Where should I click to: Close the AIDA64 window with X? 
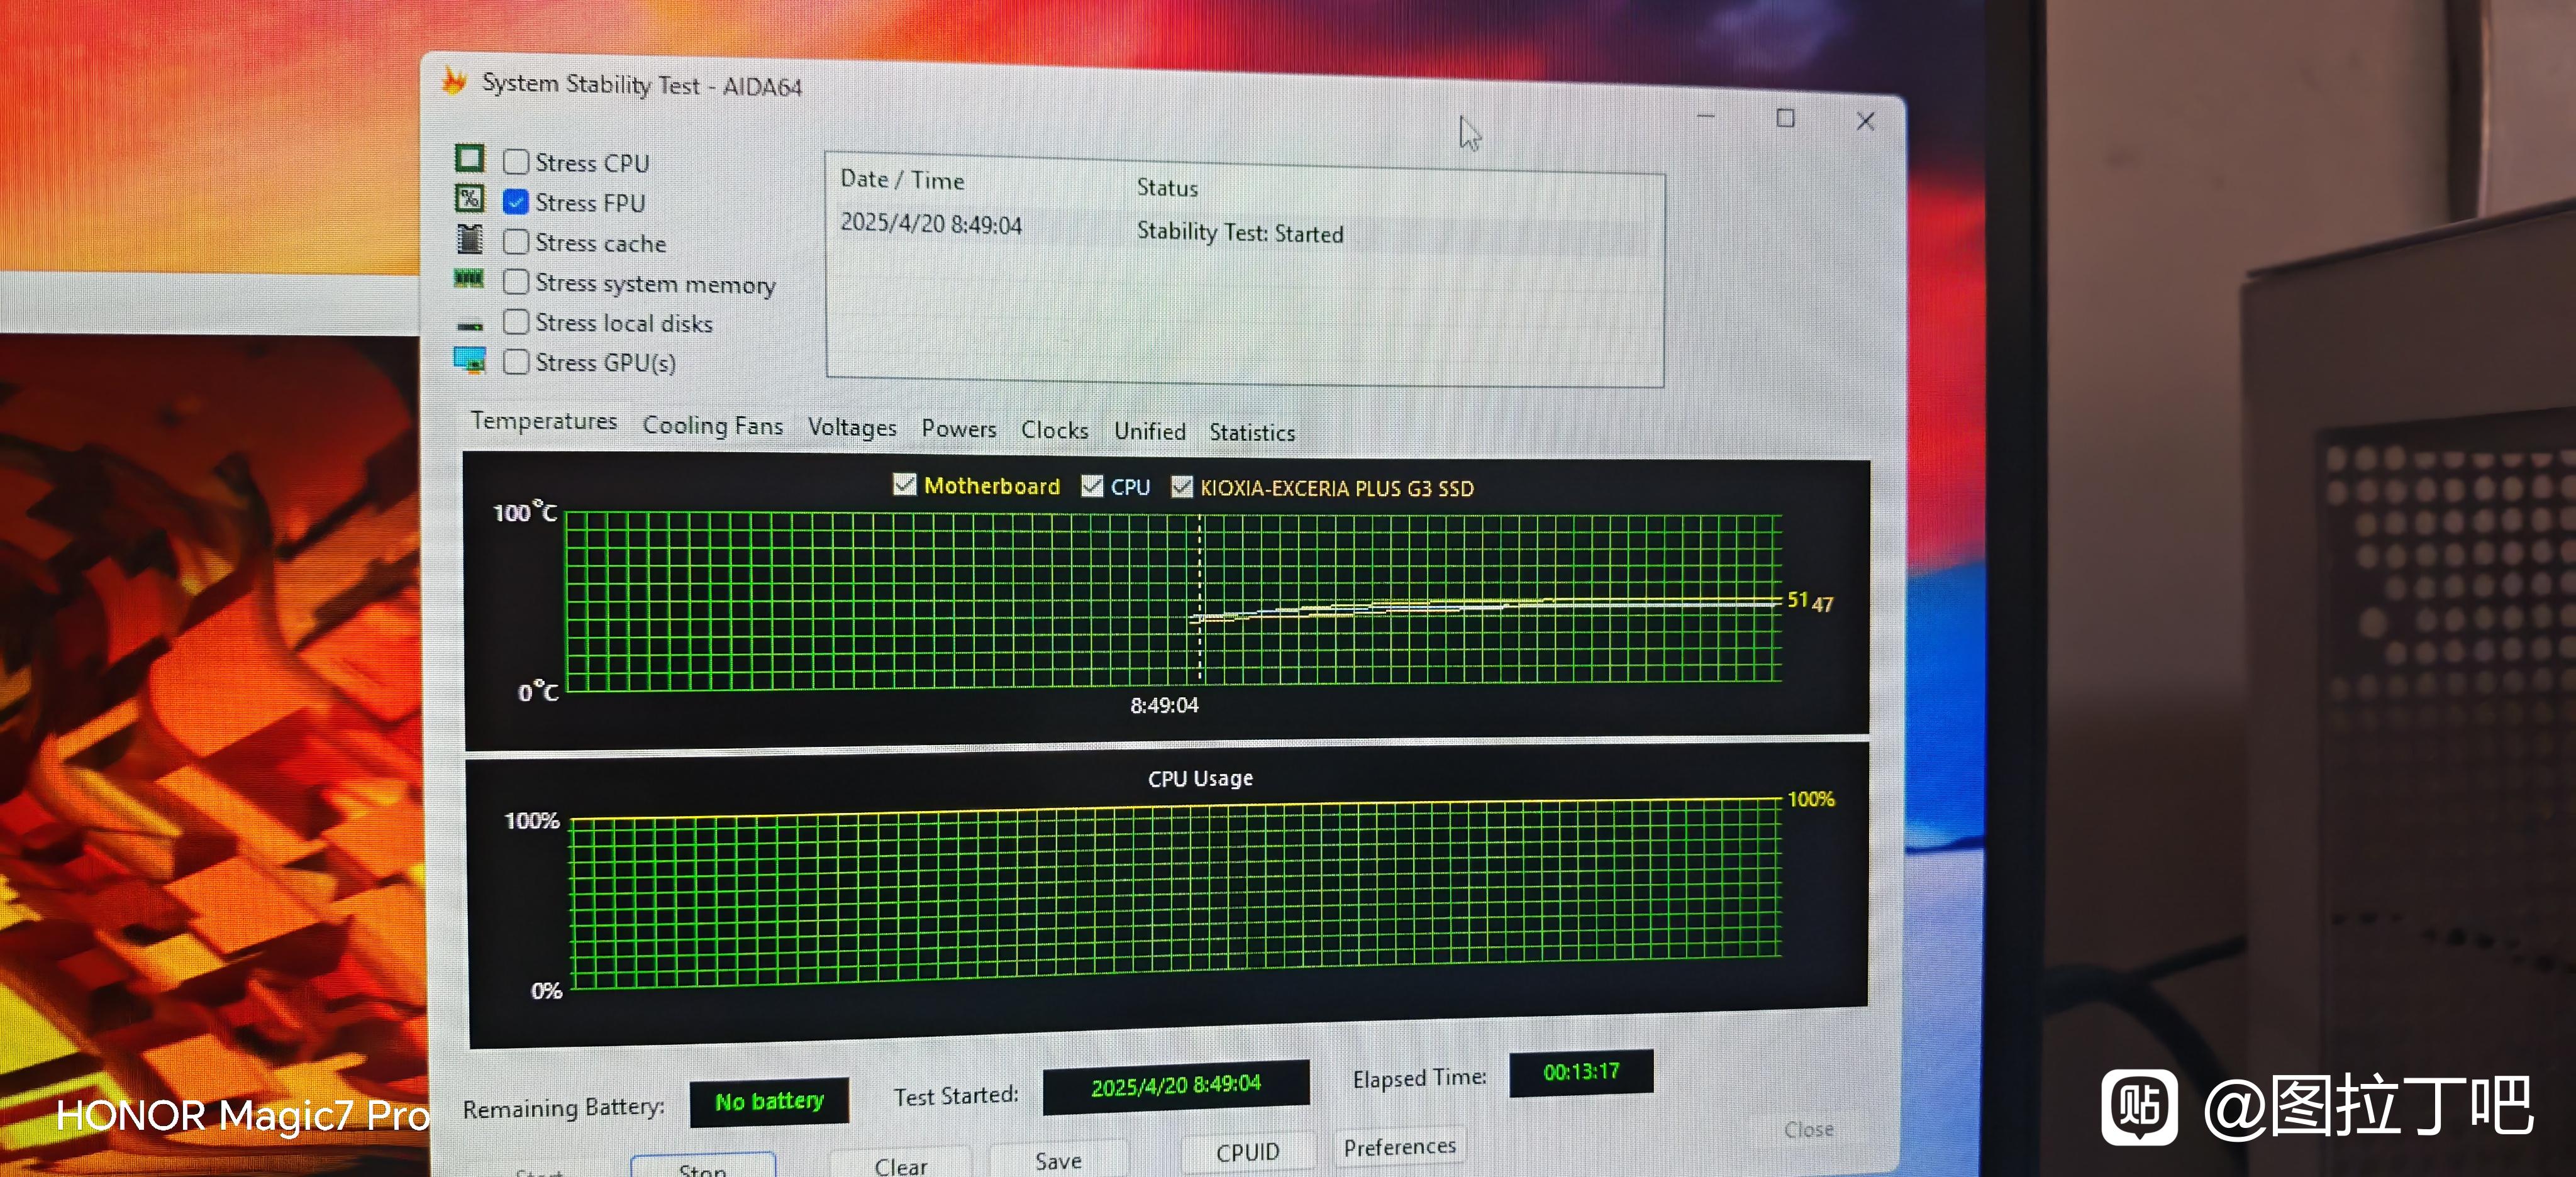(x=1865, y=121)
